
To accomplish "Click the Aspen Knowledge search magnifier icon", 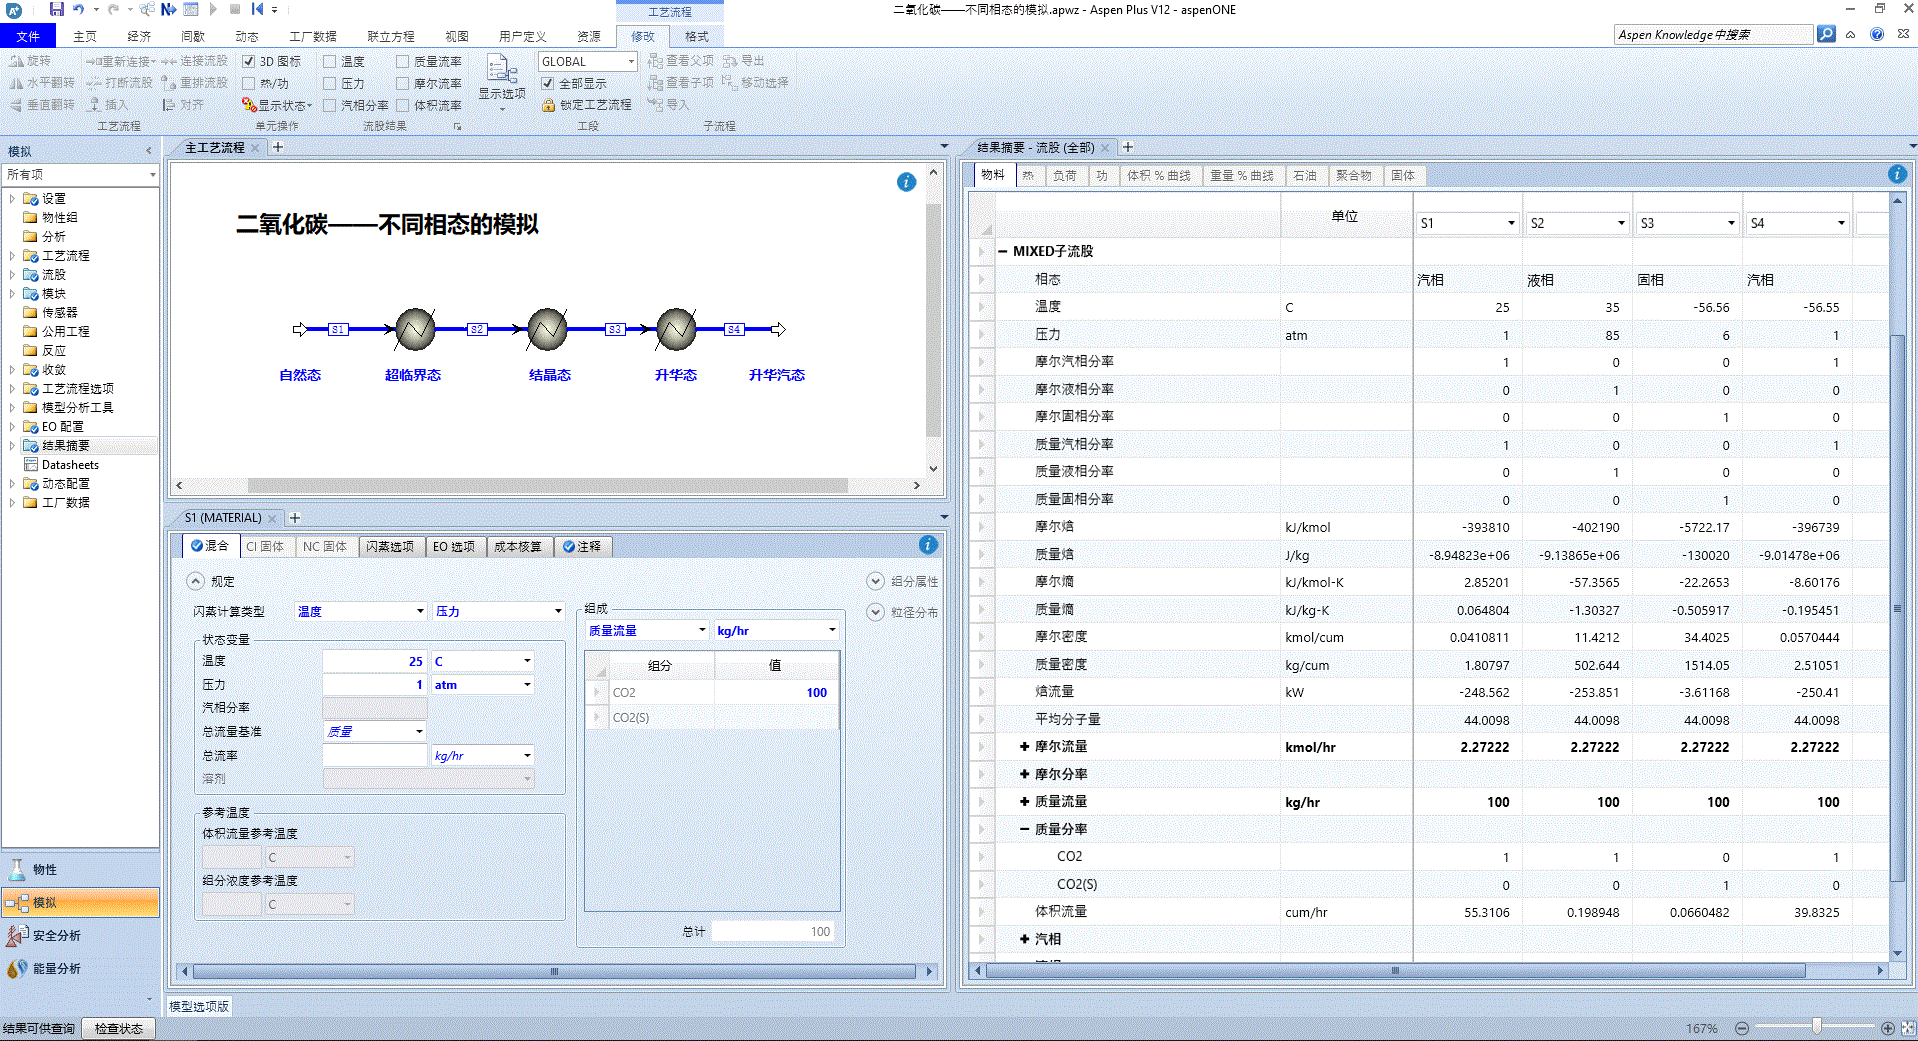I will tap(1826, 34).
